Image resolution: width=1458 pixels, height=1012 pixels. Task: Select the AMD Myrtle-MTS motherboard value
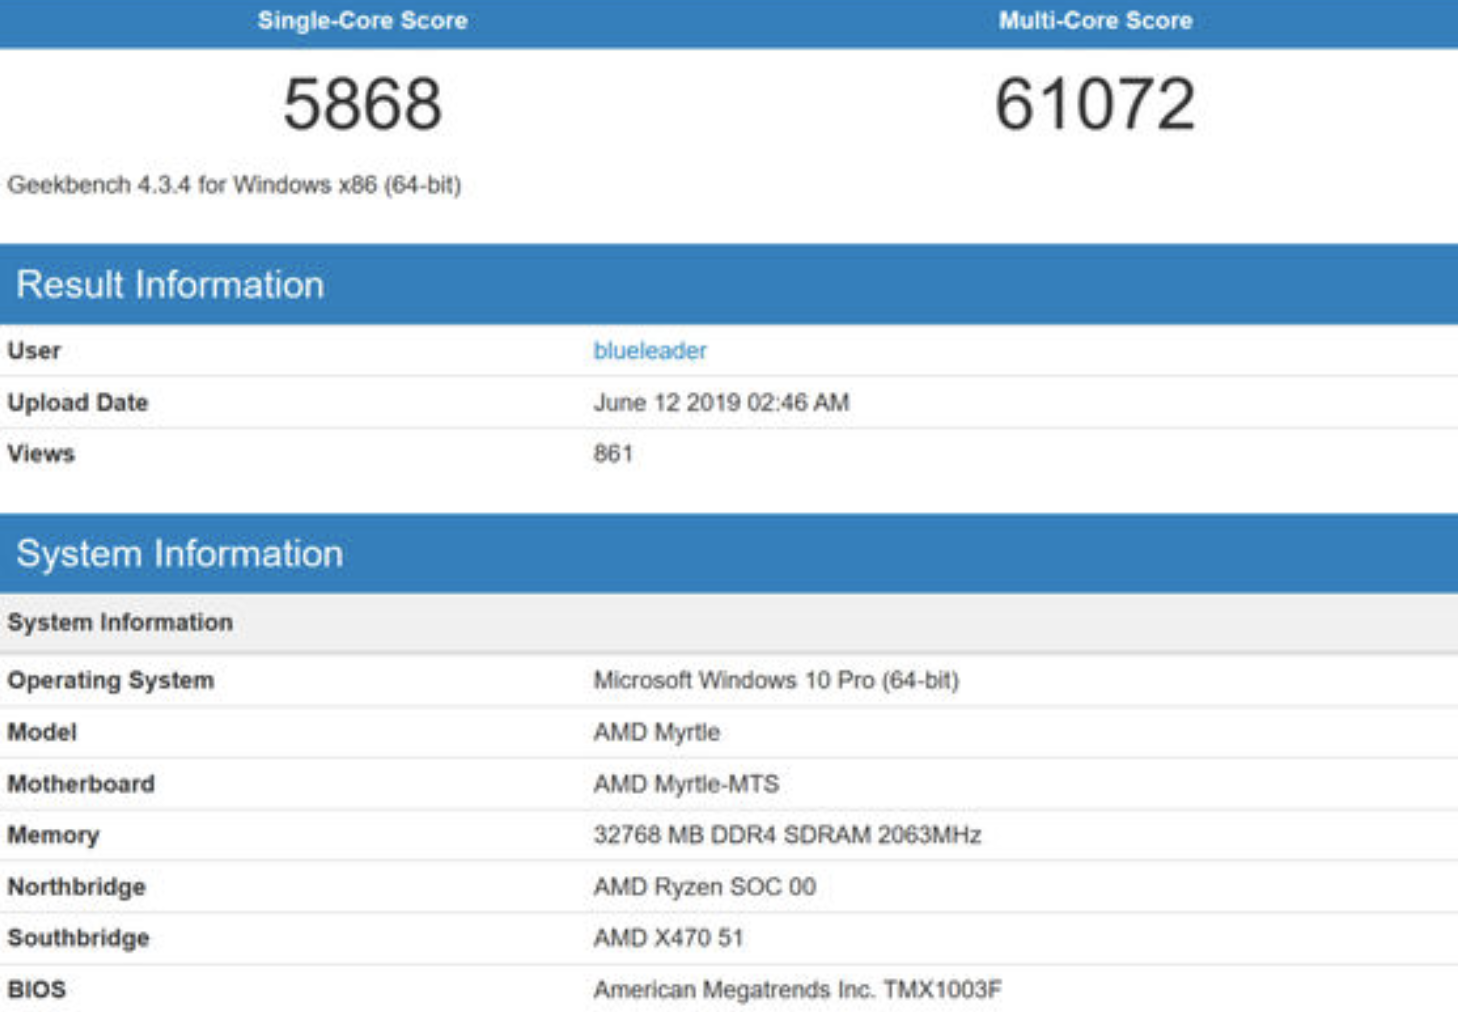(686, 784)
